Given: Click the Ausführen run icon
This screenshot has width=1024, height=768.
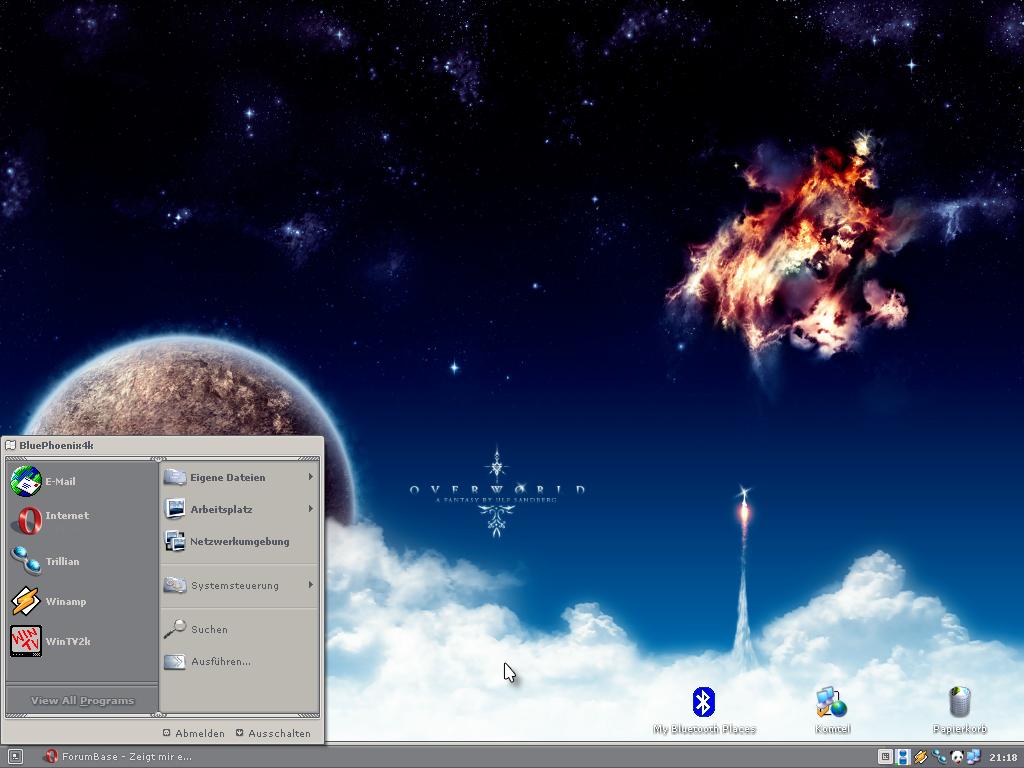Looking at the screenshot, I should pos(174,662).
